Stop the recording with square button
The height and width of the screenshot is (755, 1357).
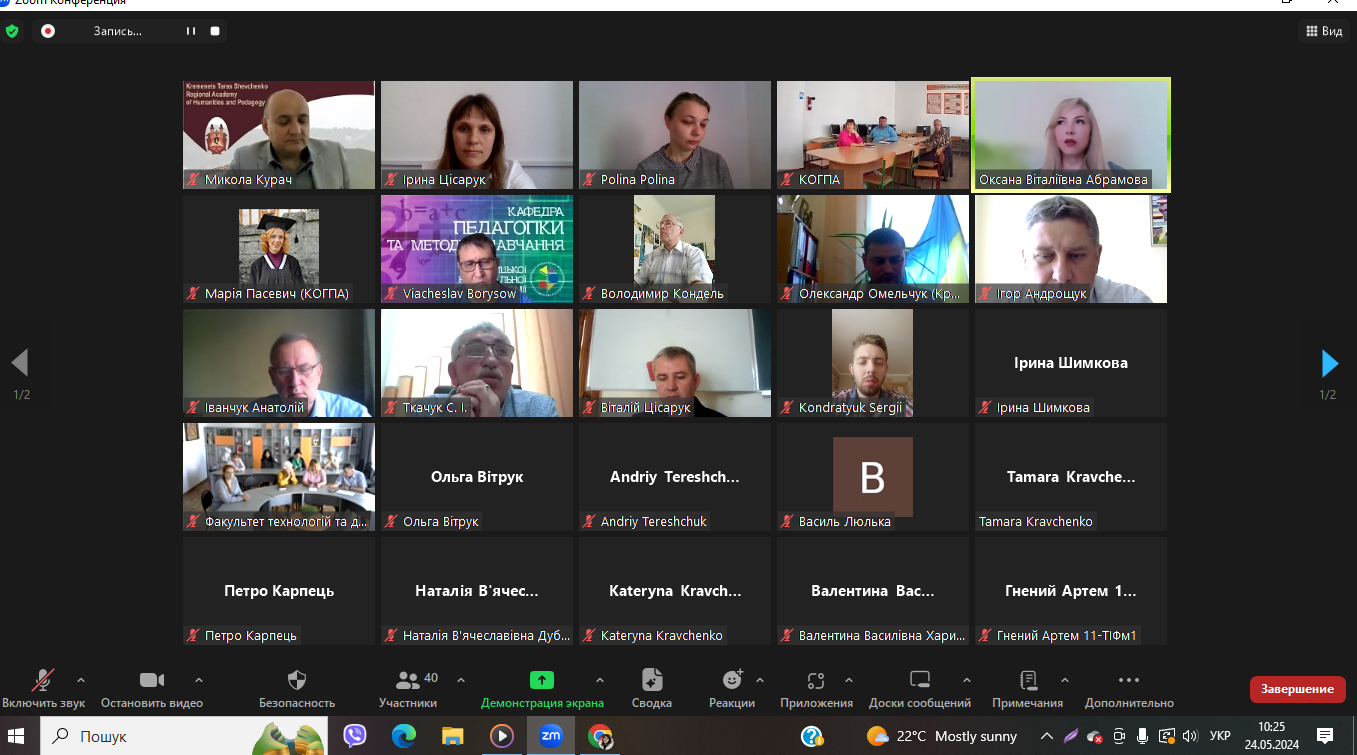pyautogui.click(x=215, y=31)
